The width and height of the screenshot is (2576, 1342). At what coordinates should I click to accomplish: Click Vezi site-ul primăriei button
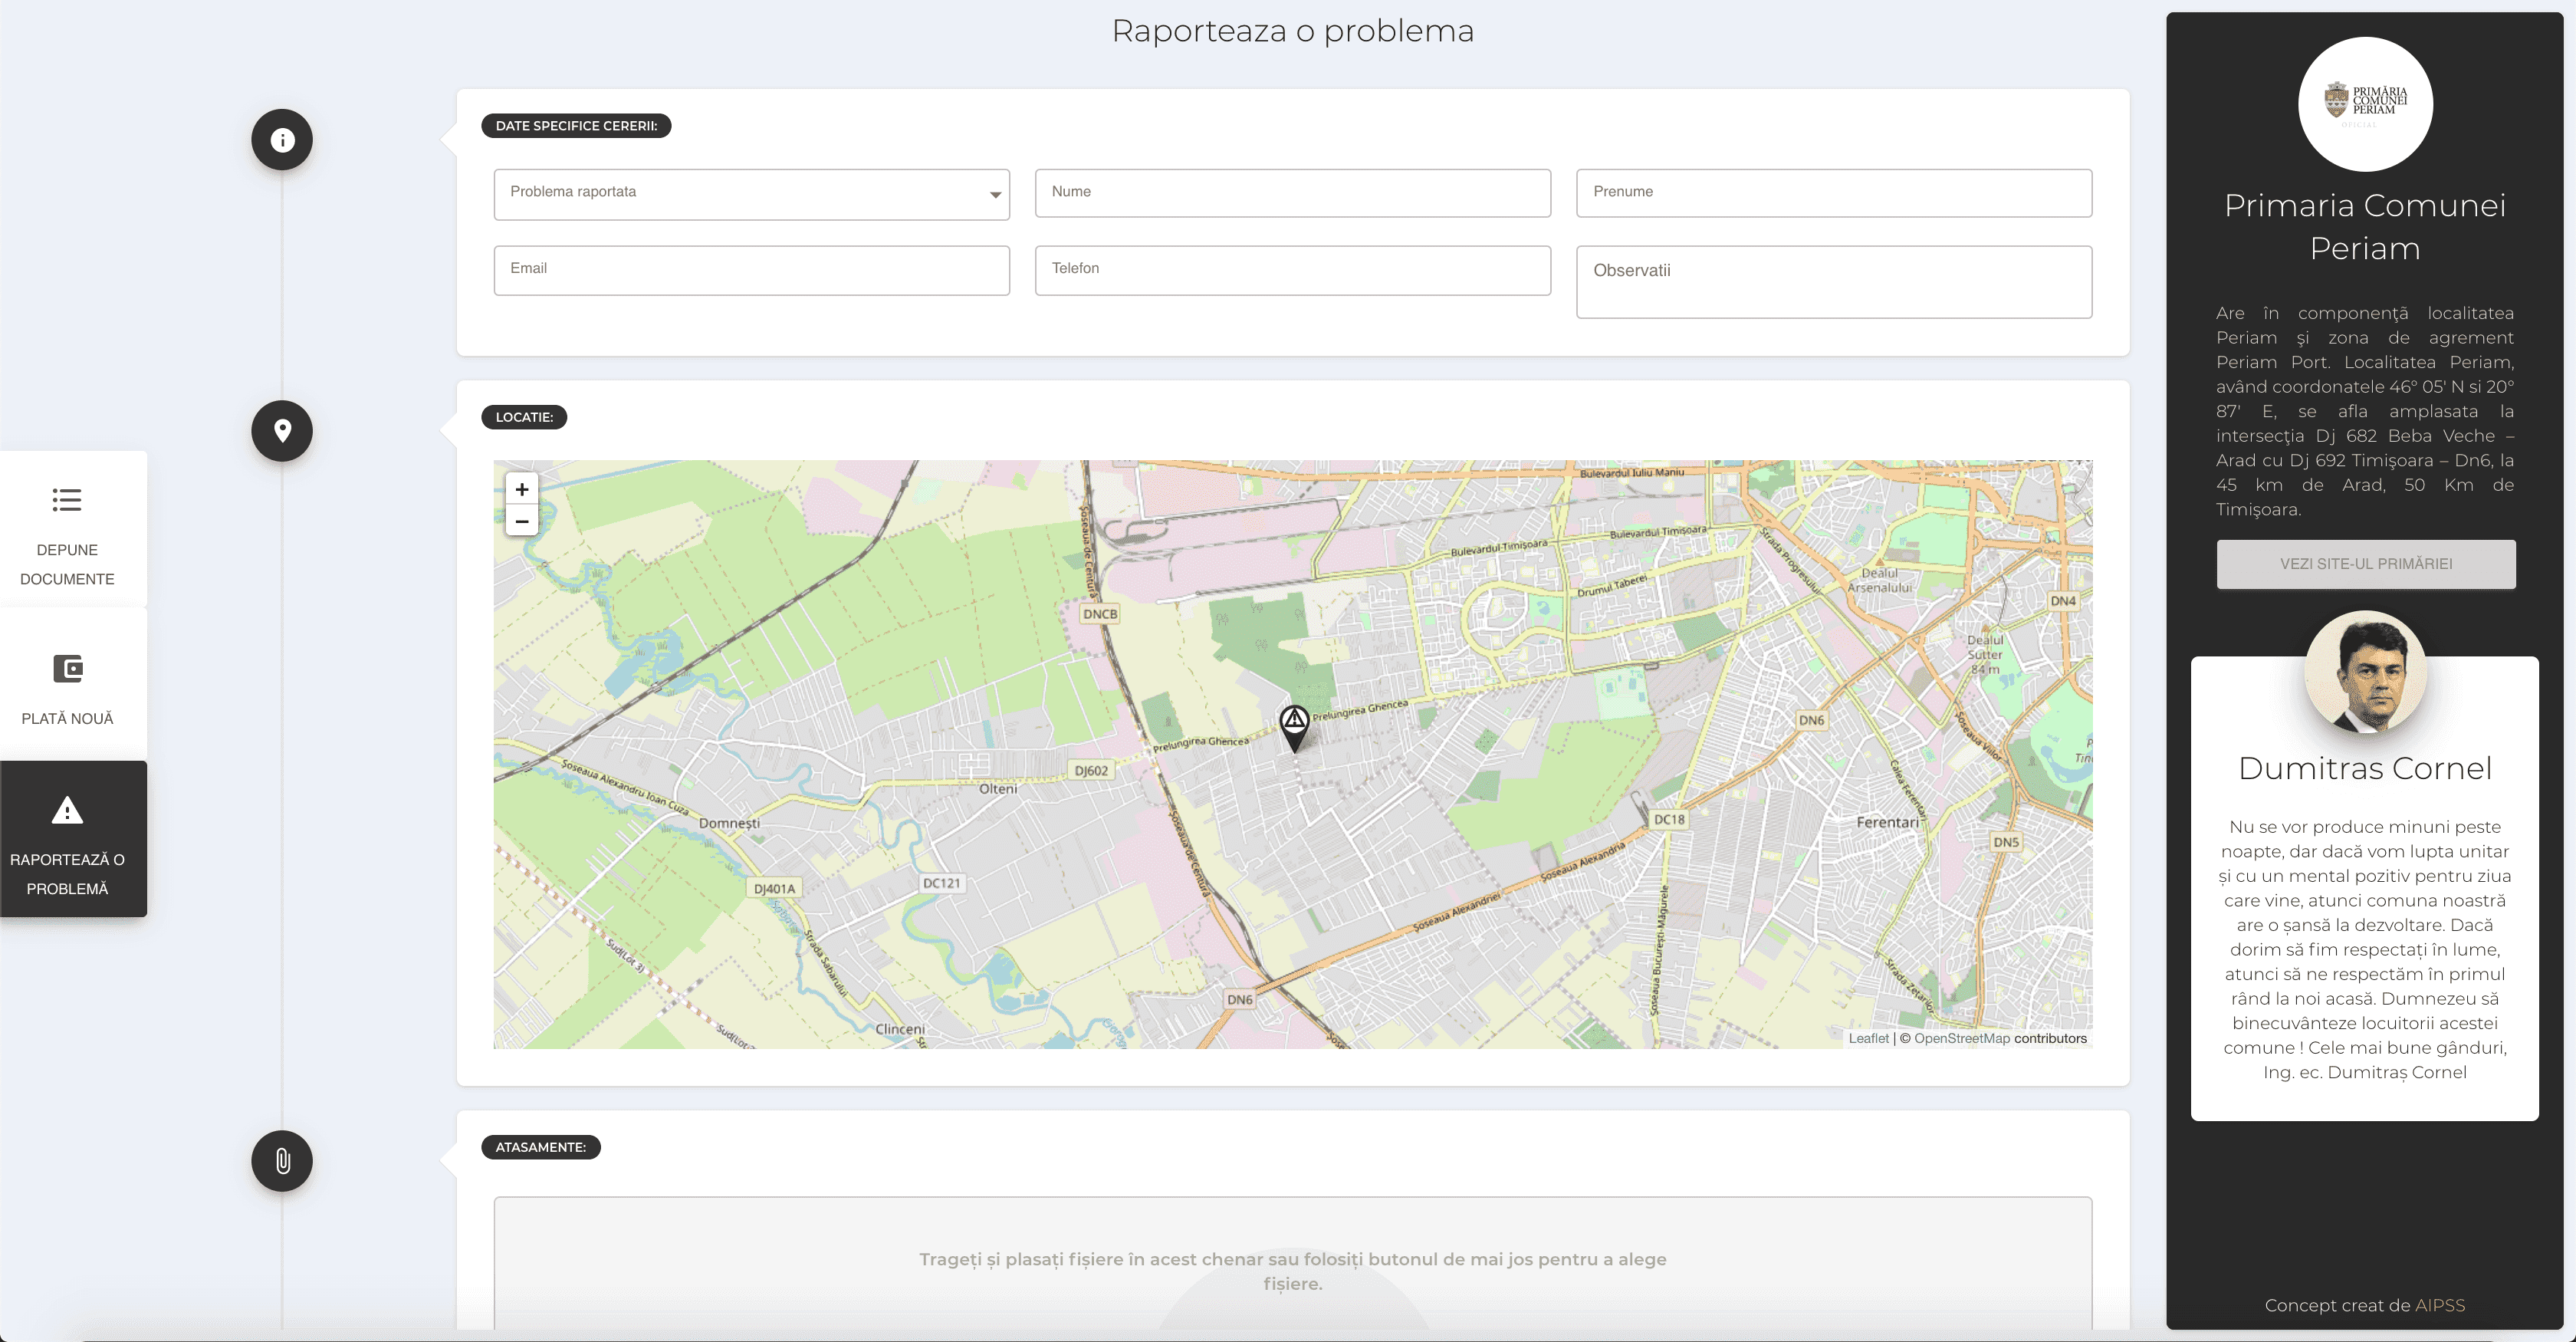(x=2366, y=564)
